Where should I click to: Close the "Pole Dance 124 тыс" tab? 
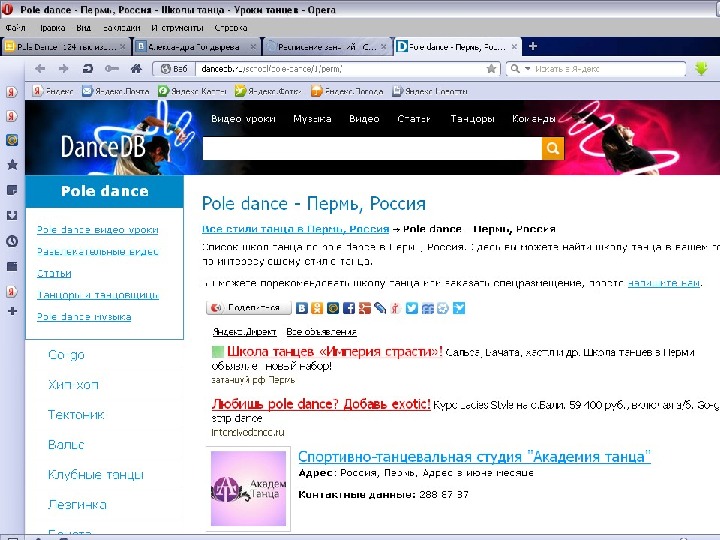[x=123, y=47]
